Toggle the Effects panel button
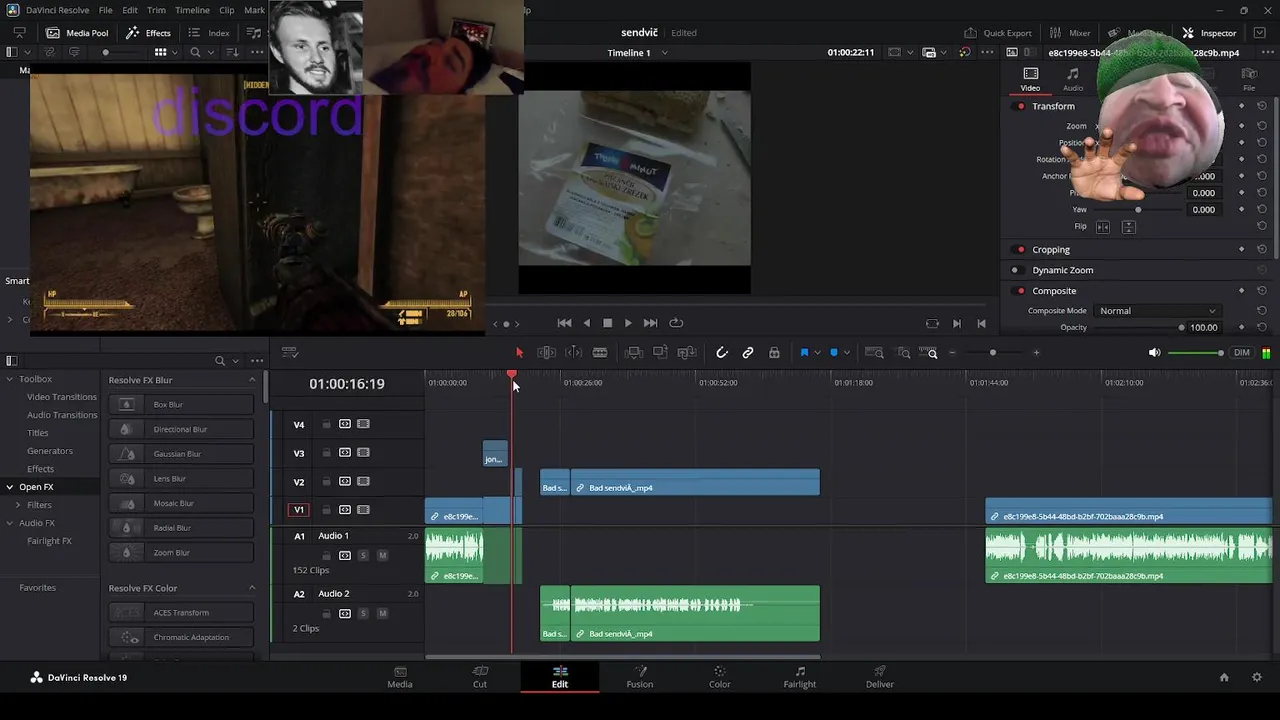The height and width of the screenshot is (720, 1280). (x=149, y=33)
